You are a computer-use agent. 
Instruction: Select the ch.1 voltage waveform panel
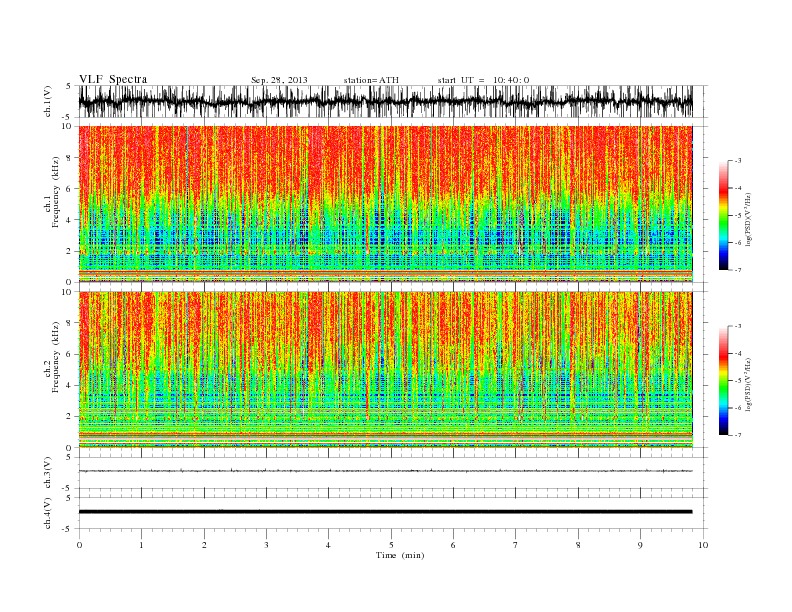pyautogui.click(x=393, y=101)
